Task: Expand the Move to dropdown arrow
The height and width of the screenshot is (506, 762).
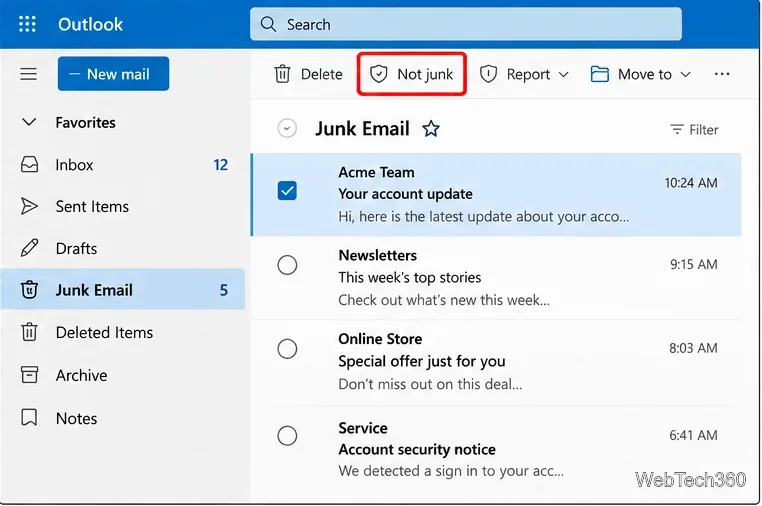Action: [x=685, y=74]
